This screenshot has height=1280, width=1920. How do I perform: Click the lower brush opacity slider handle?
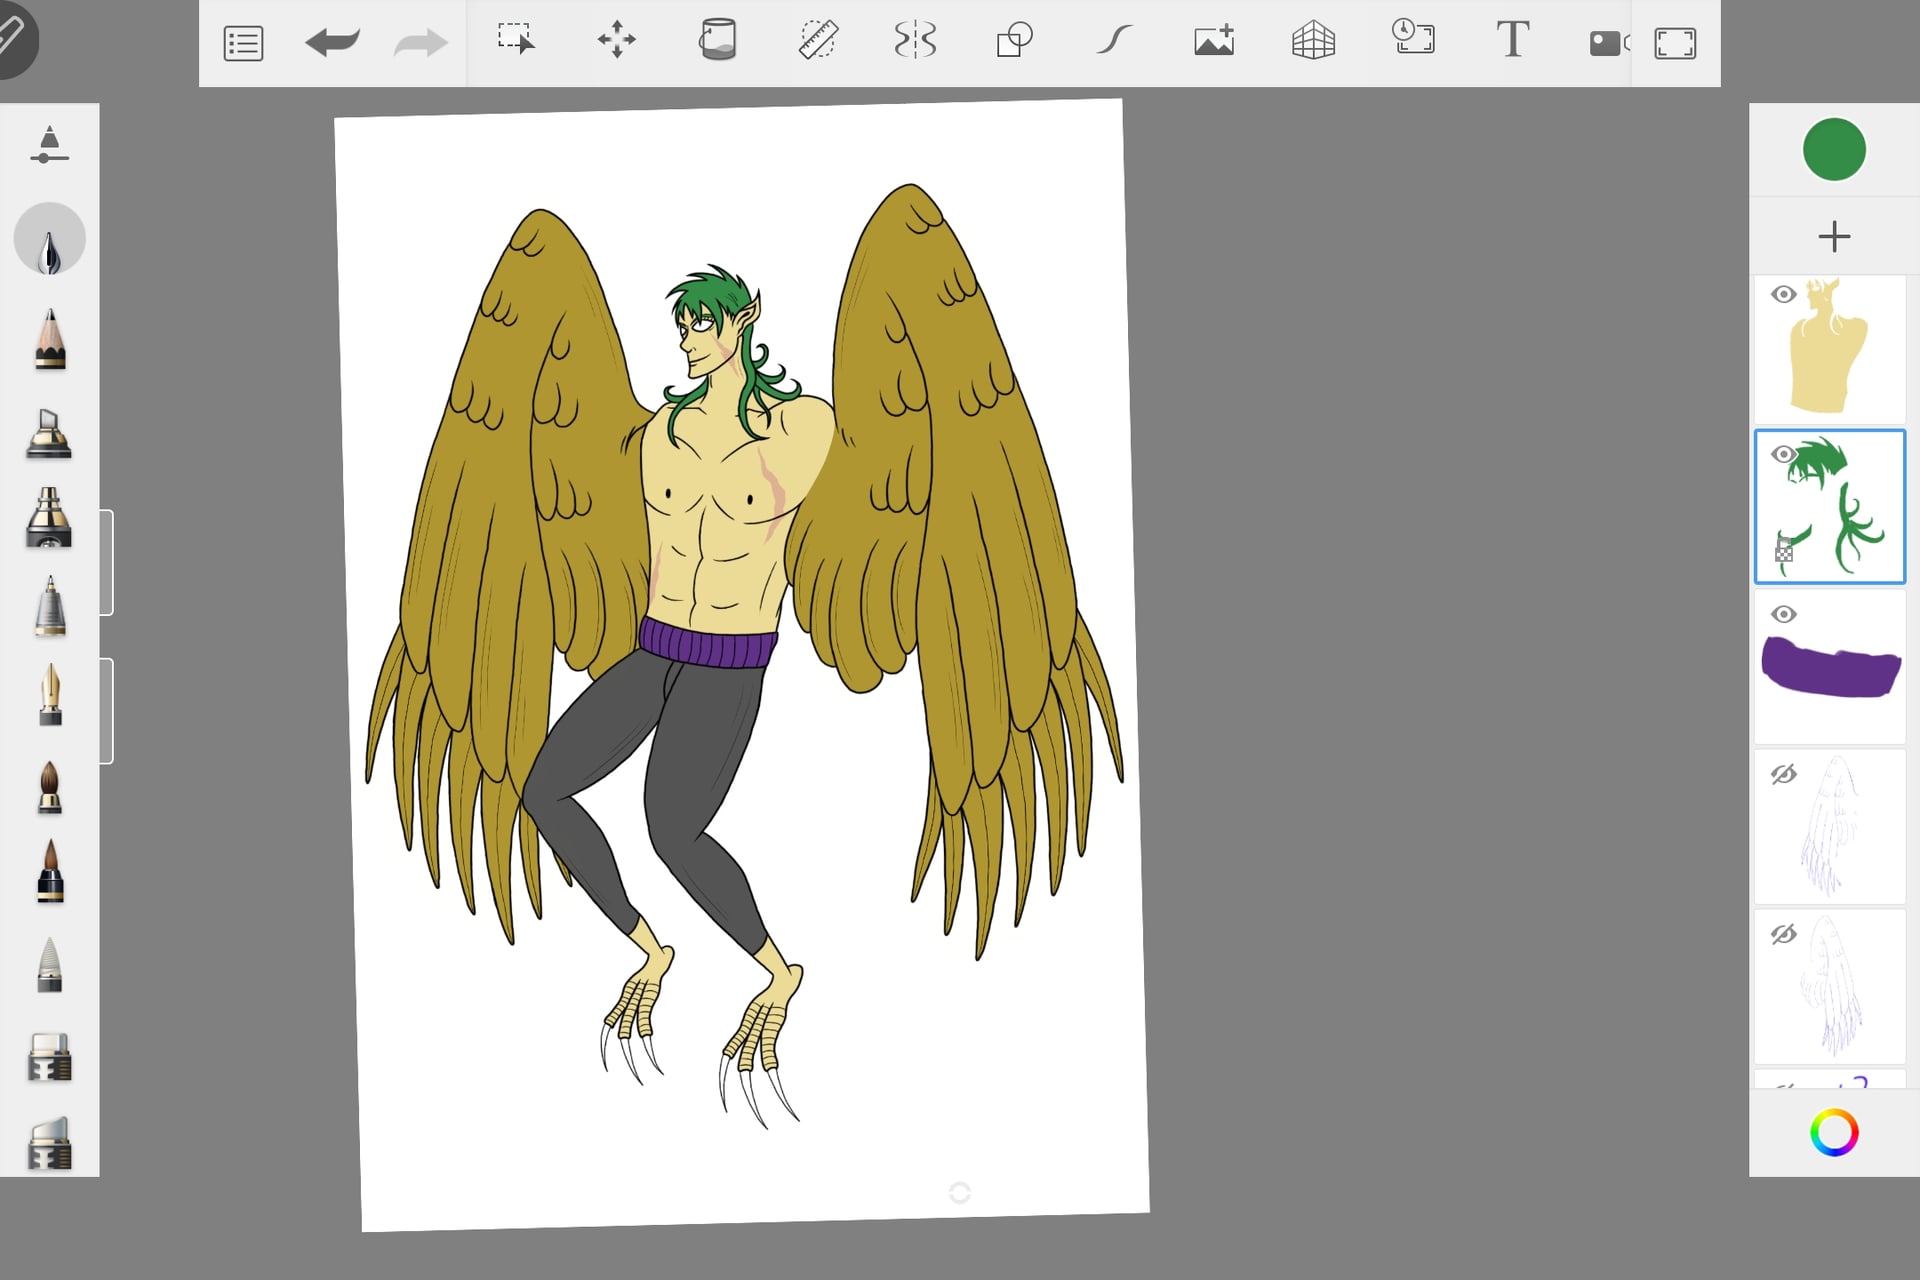(106, 711)
